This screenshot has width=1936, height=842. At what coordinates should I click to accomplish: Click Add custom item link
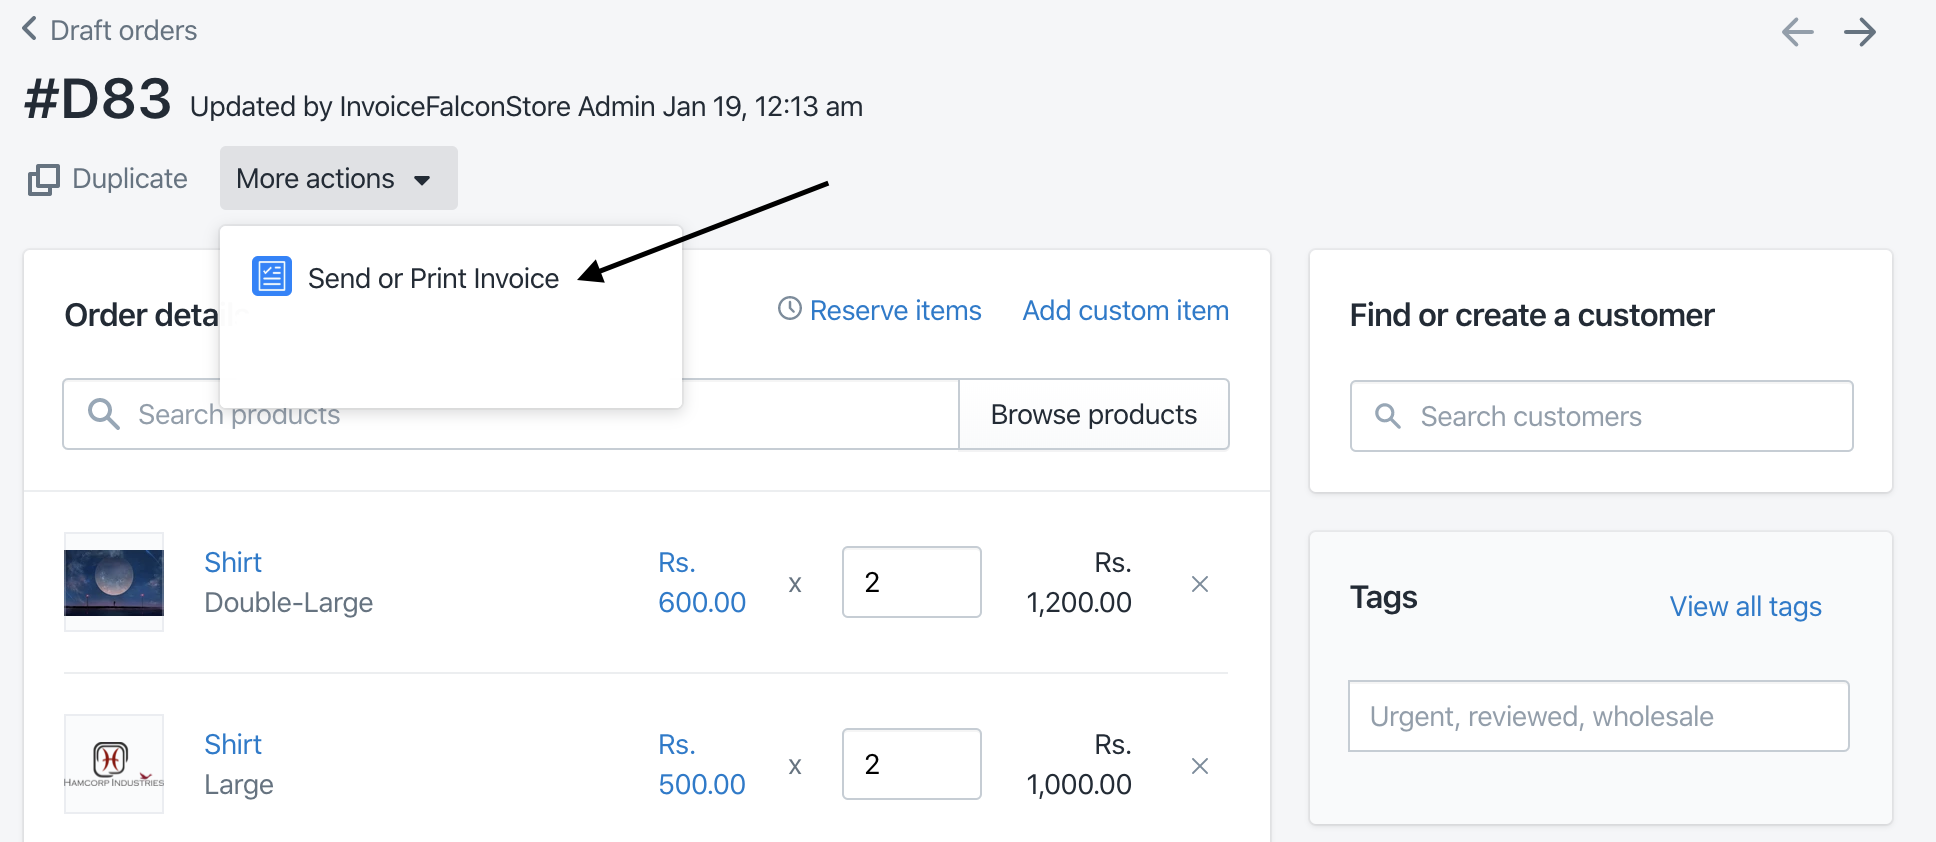[x=1125, y=310]
